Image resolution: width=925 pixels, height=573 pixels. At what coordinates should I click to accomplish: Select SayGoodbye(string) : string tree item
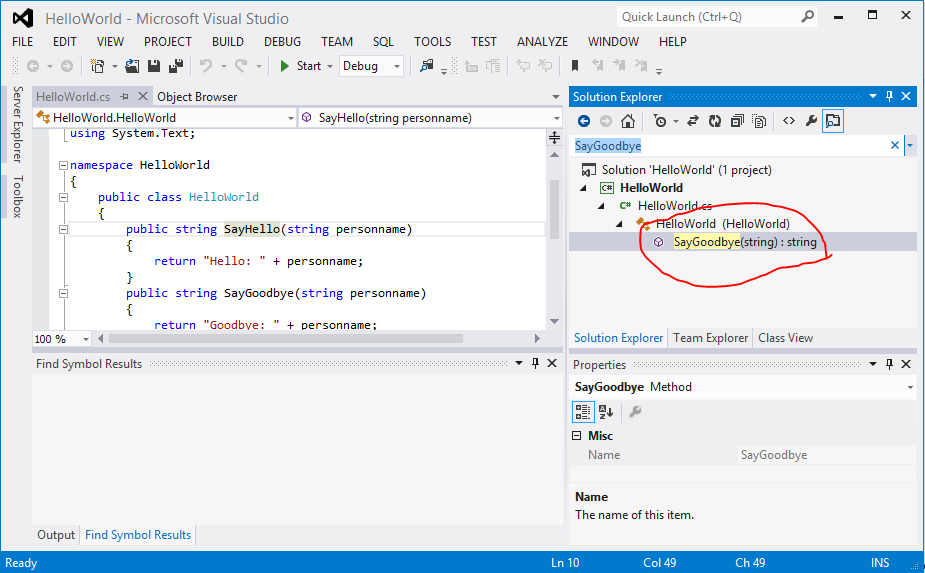(745, 242)
